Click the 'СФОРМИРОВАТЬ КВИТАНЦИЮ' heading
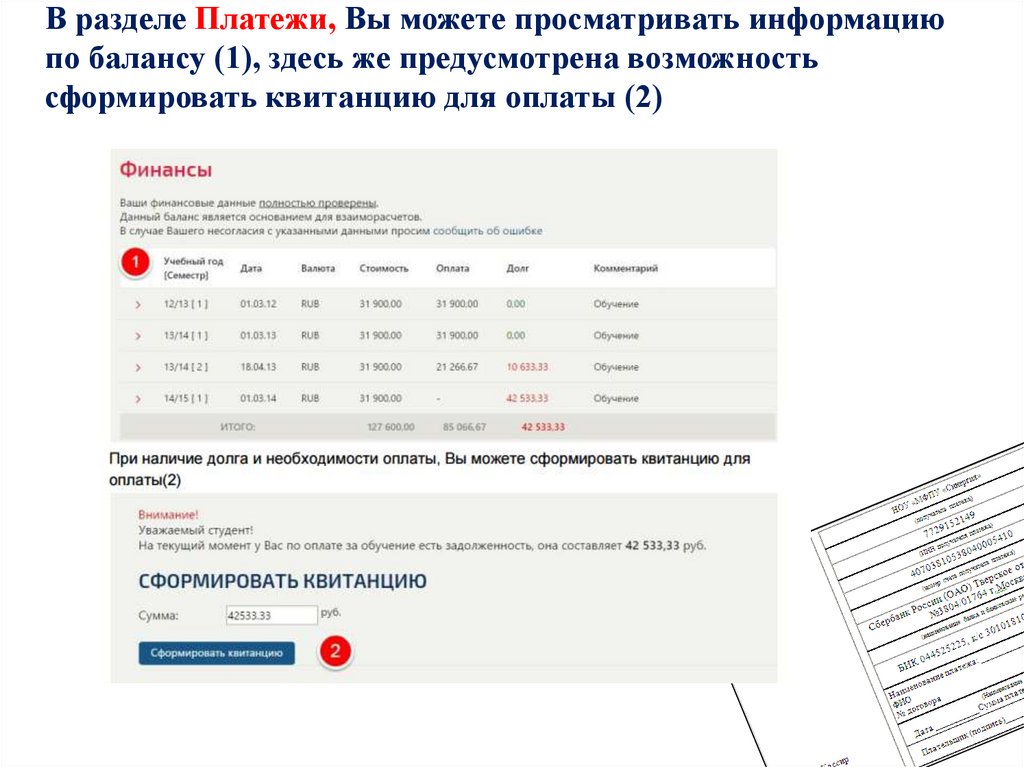Screen dimensions: 1024x767 tap(282, 581)
